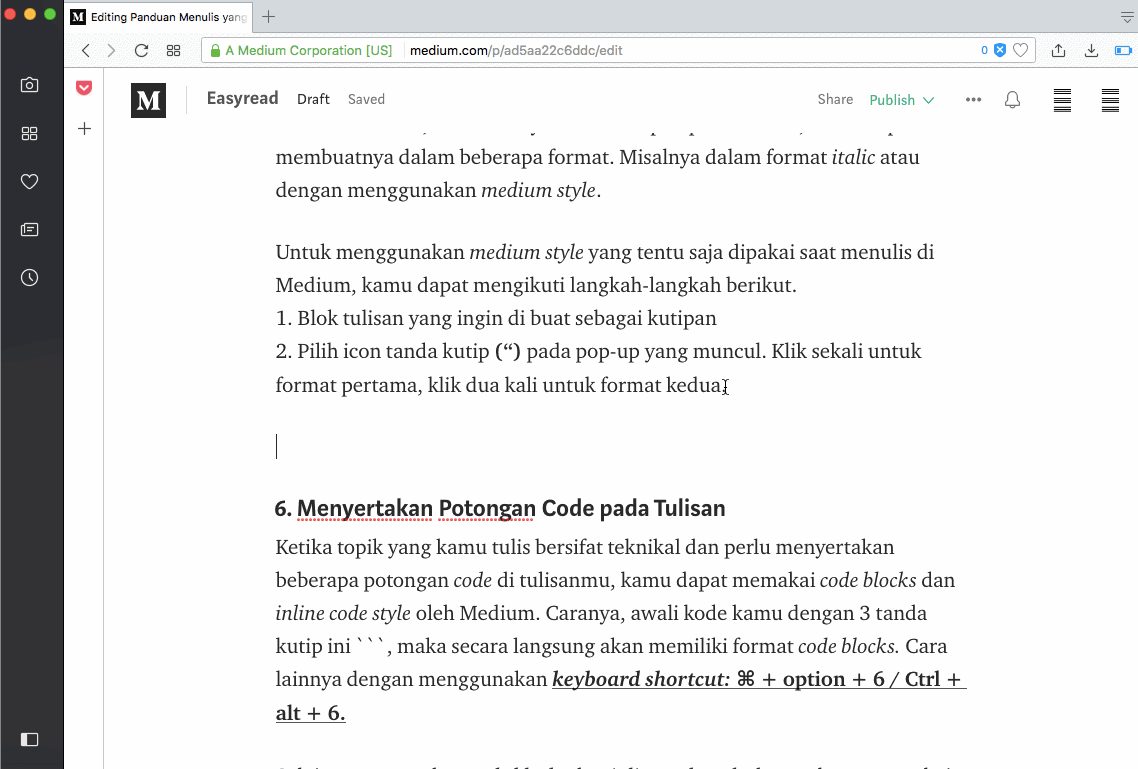Open personal news in the sidebar

pos(29,230)
